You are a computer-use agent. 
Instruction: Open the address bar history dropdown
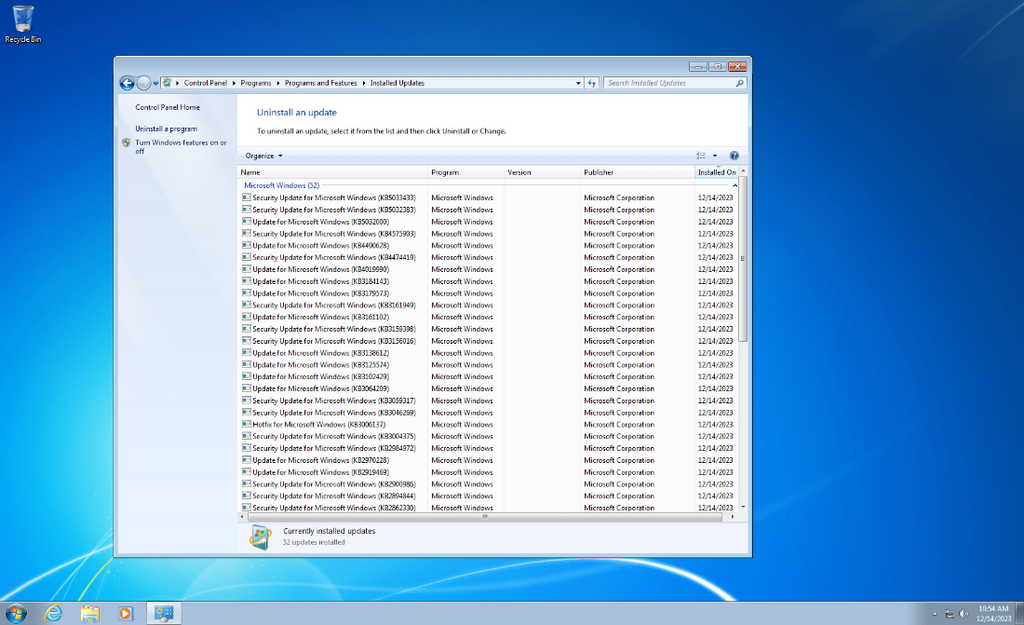(578, 83)
